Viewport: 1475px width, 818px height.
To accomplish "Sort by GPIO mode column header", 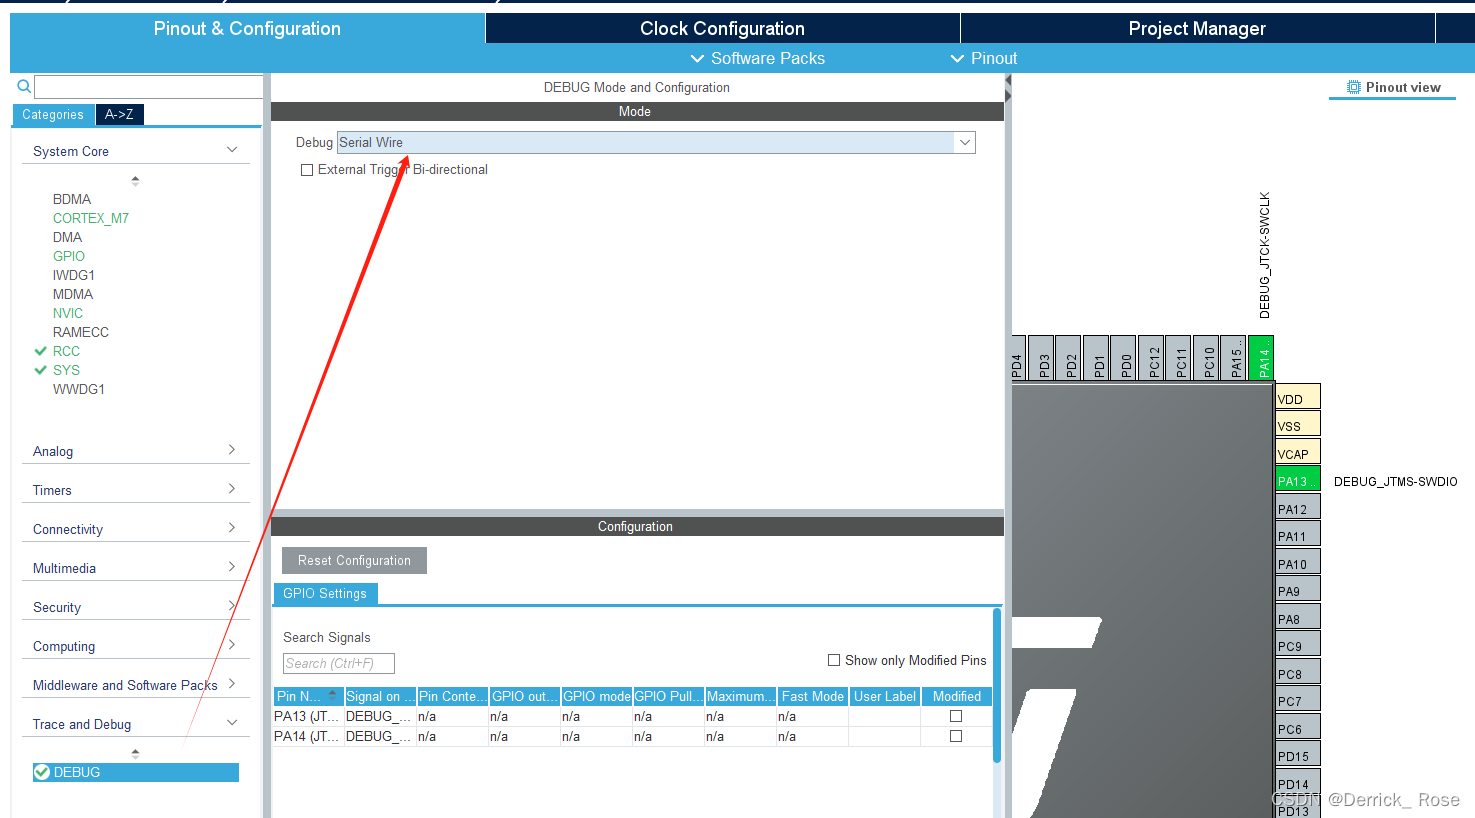I will point(596,696).
